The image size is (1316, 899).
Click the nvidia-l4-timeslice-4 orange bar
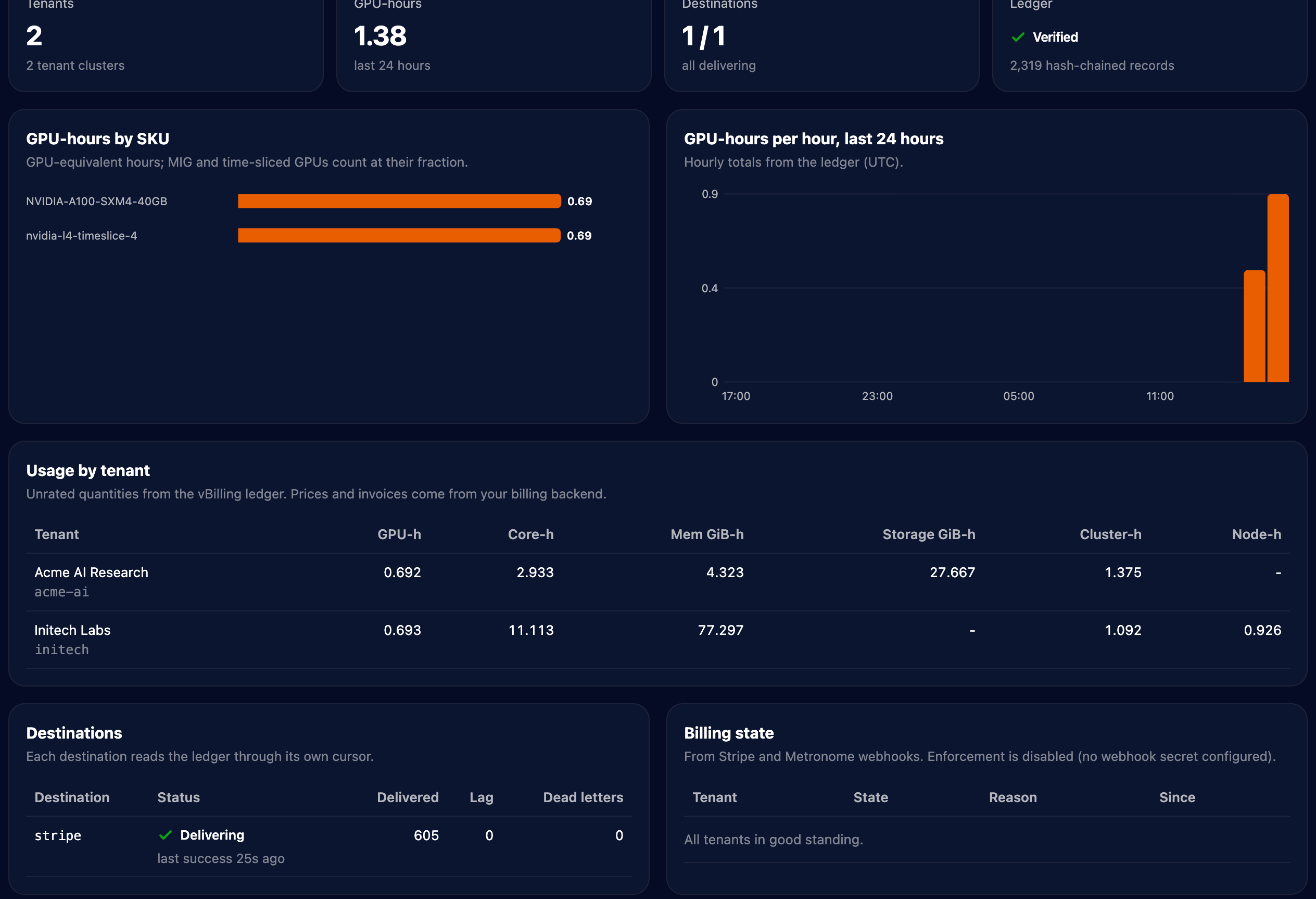pos(399,236)
